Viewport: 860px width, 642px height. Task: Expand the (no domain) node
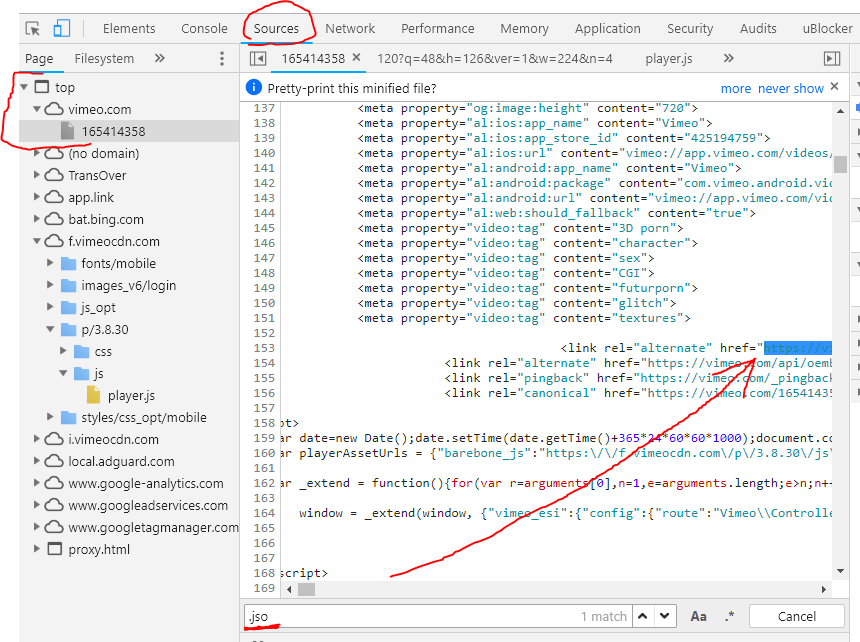(x=37, y=153)
